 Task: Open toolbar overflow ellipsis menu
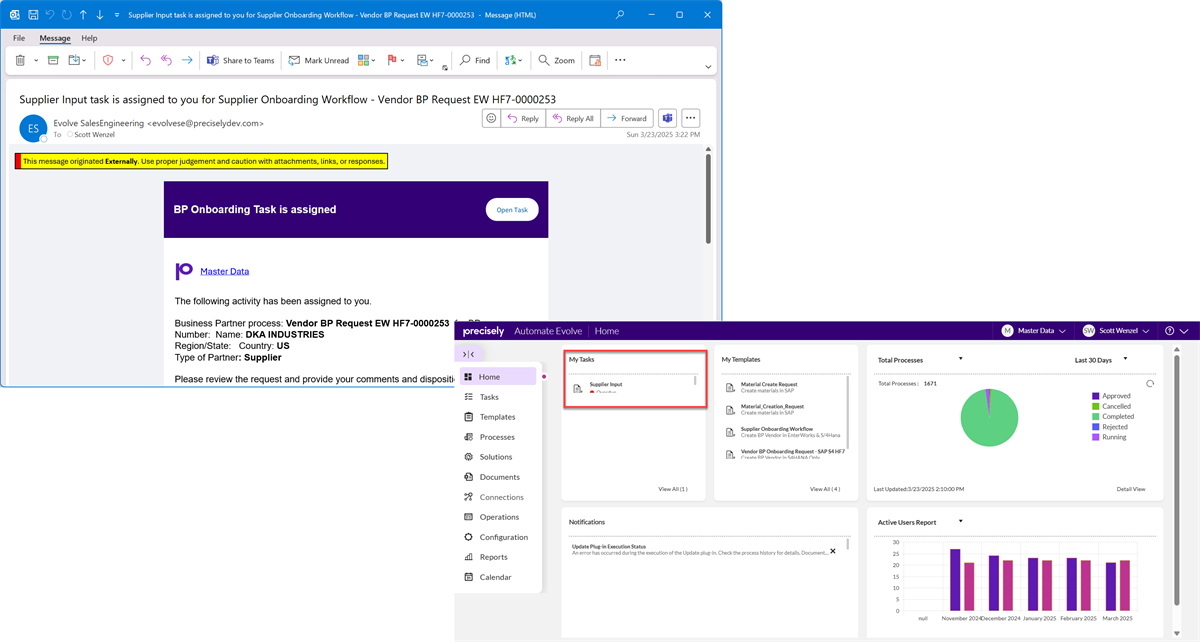[620, 60]
